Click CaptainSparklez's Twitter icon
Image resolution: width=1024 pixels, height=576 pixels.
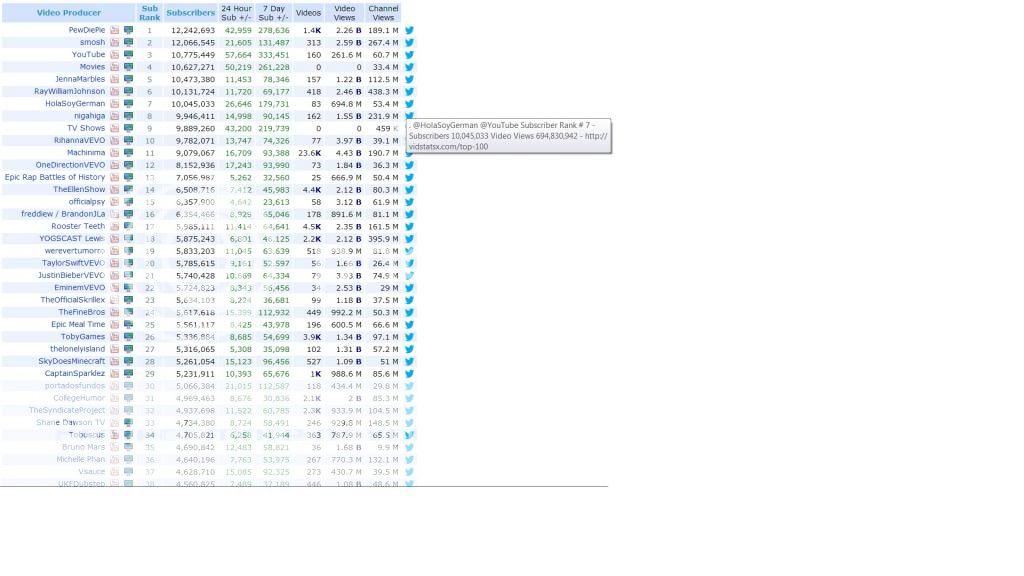click(409, 374)
